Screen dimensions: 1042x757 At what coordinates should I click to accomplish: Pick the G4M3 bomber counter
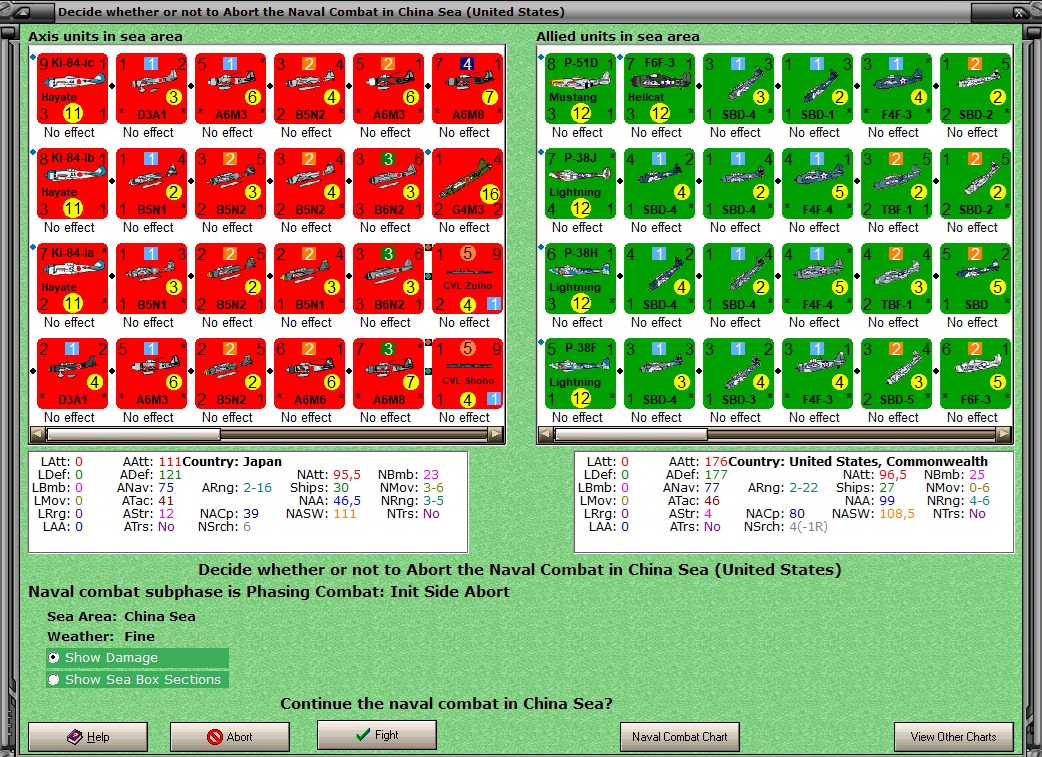coord(467,183)
